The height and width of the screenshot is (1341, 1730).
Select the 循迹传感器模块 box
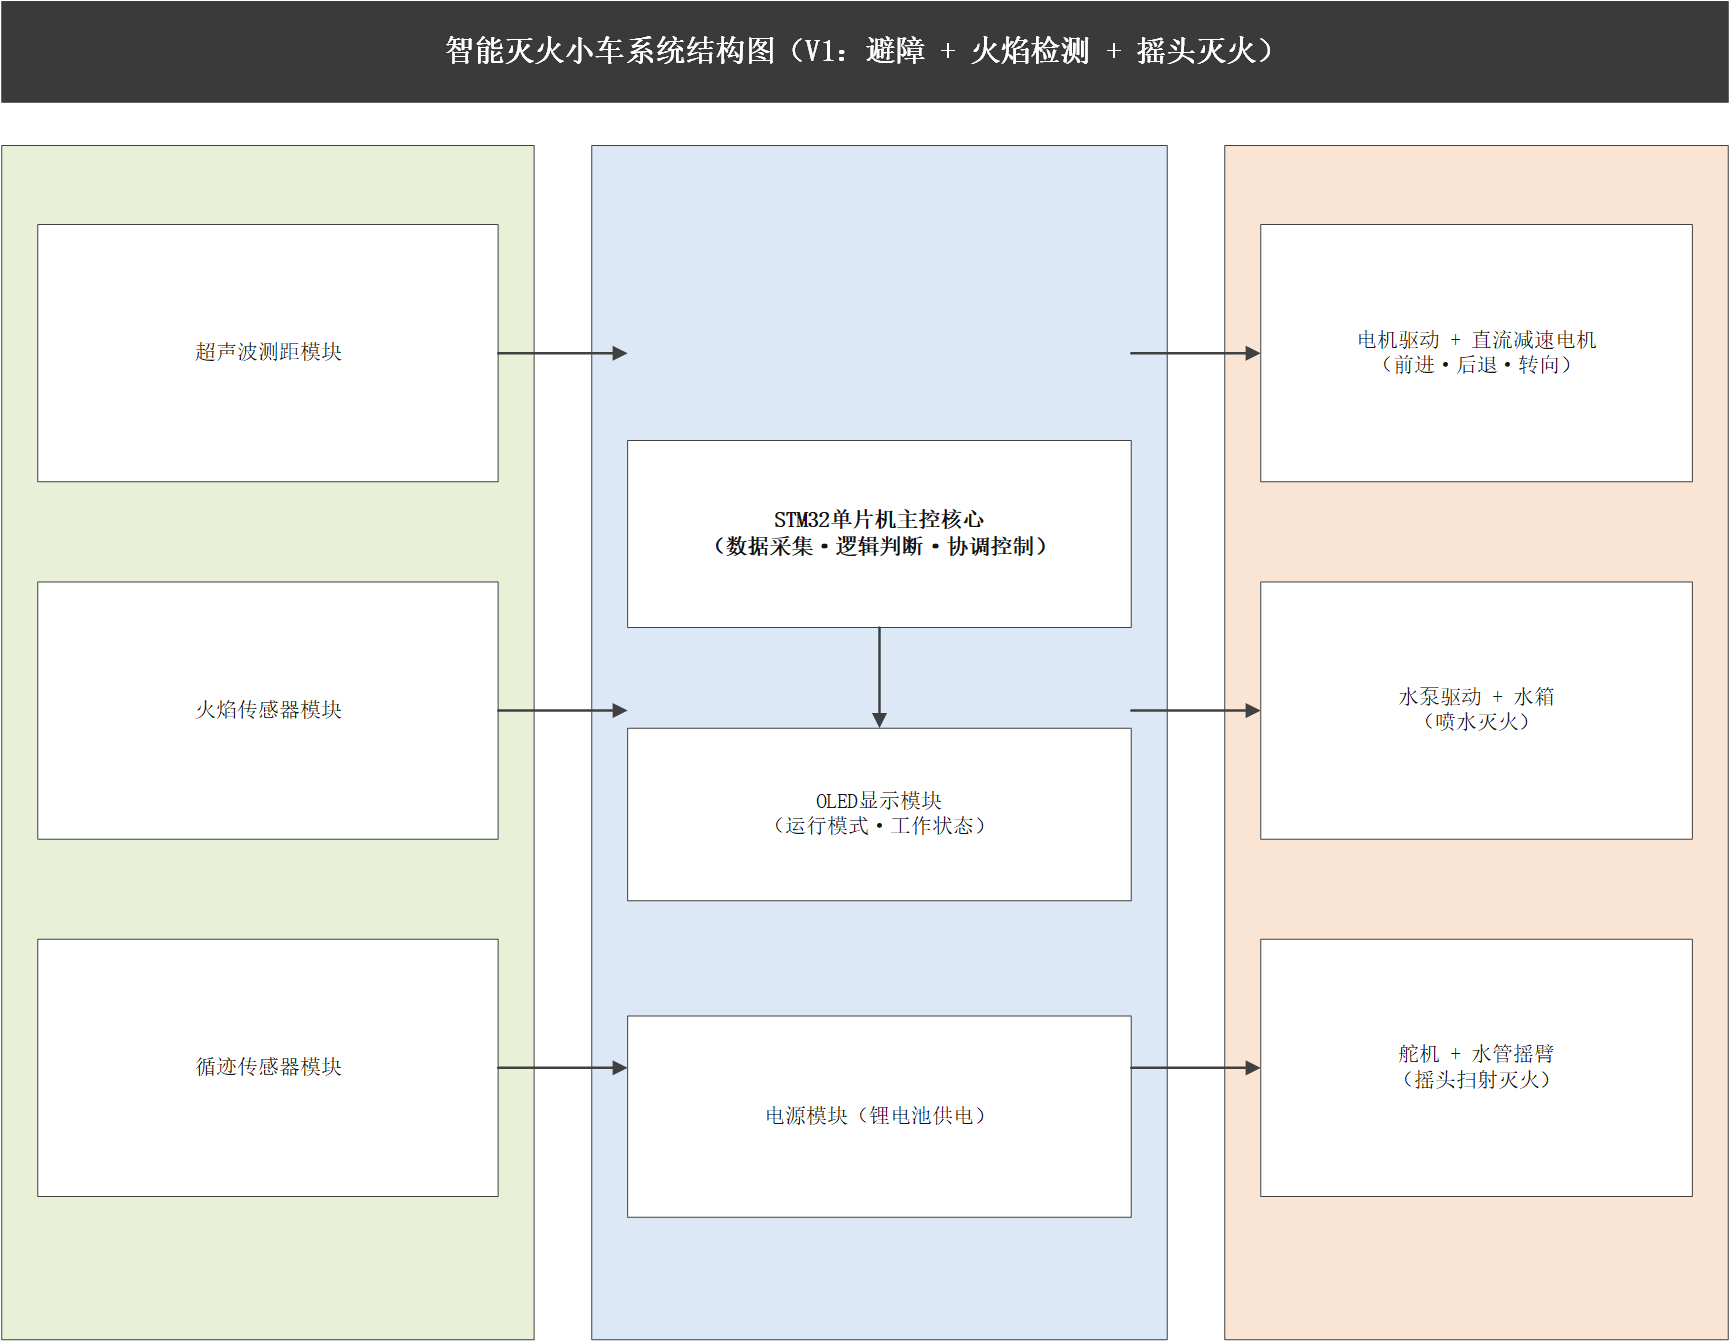pos(268,1067)
